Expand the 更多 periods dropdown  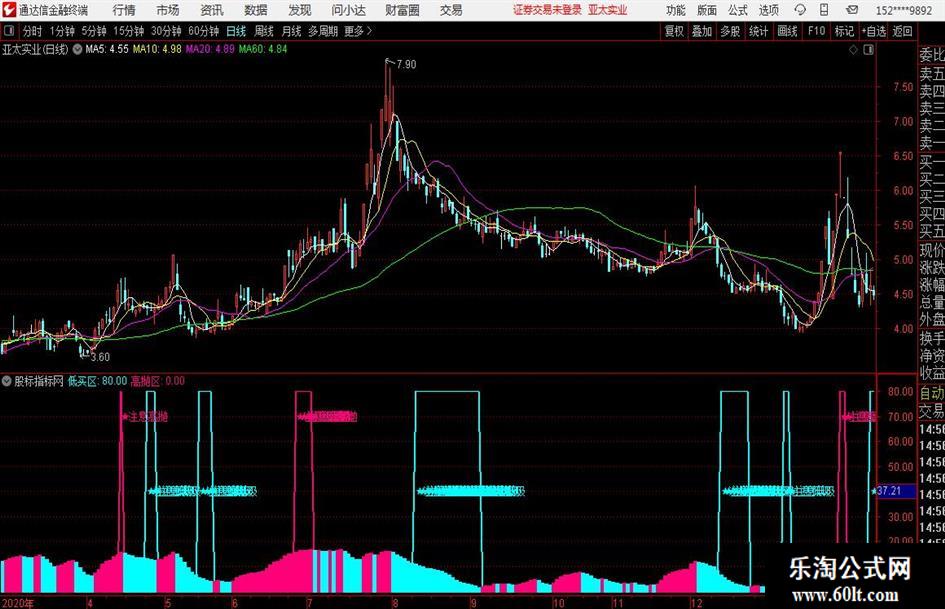358,31
